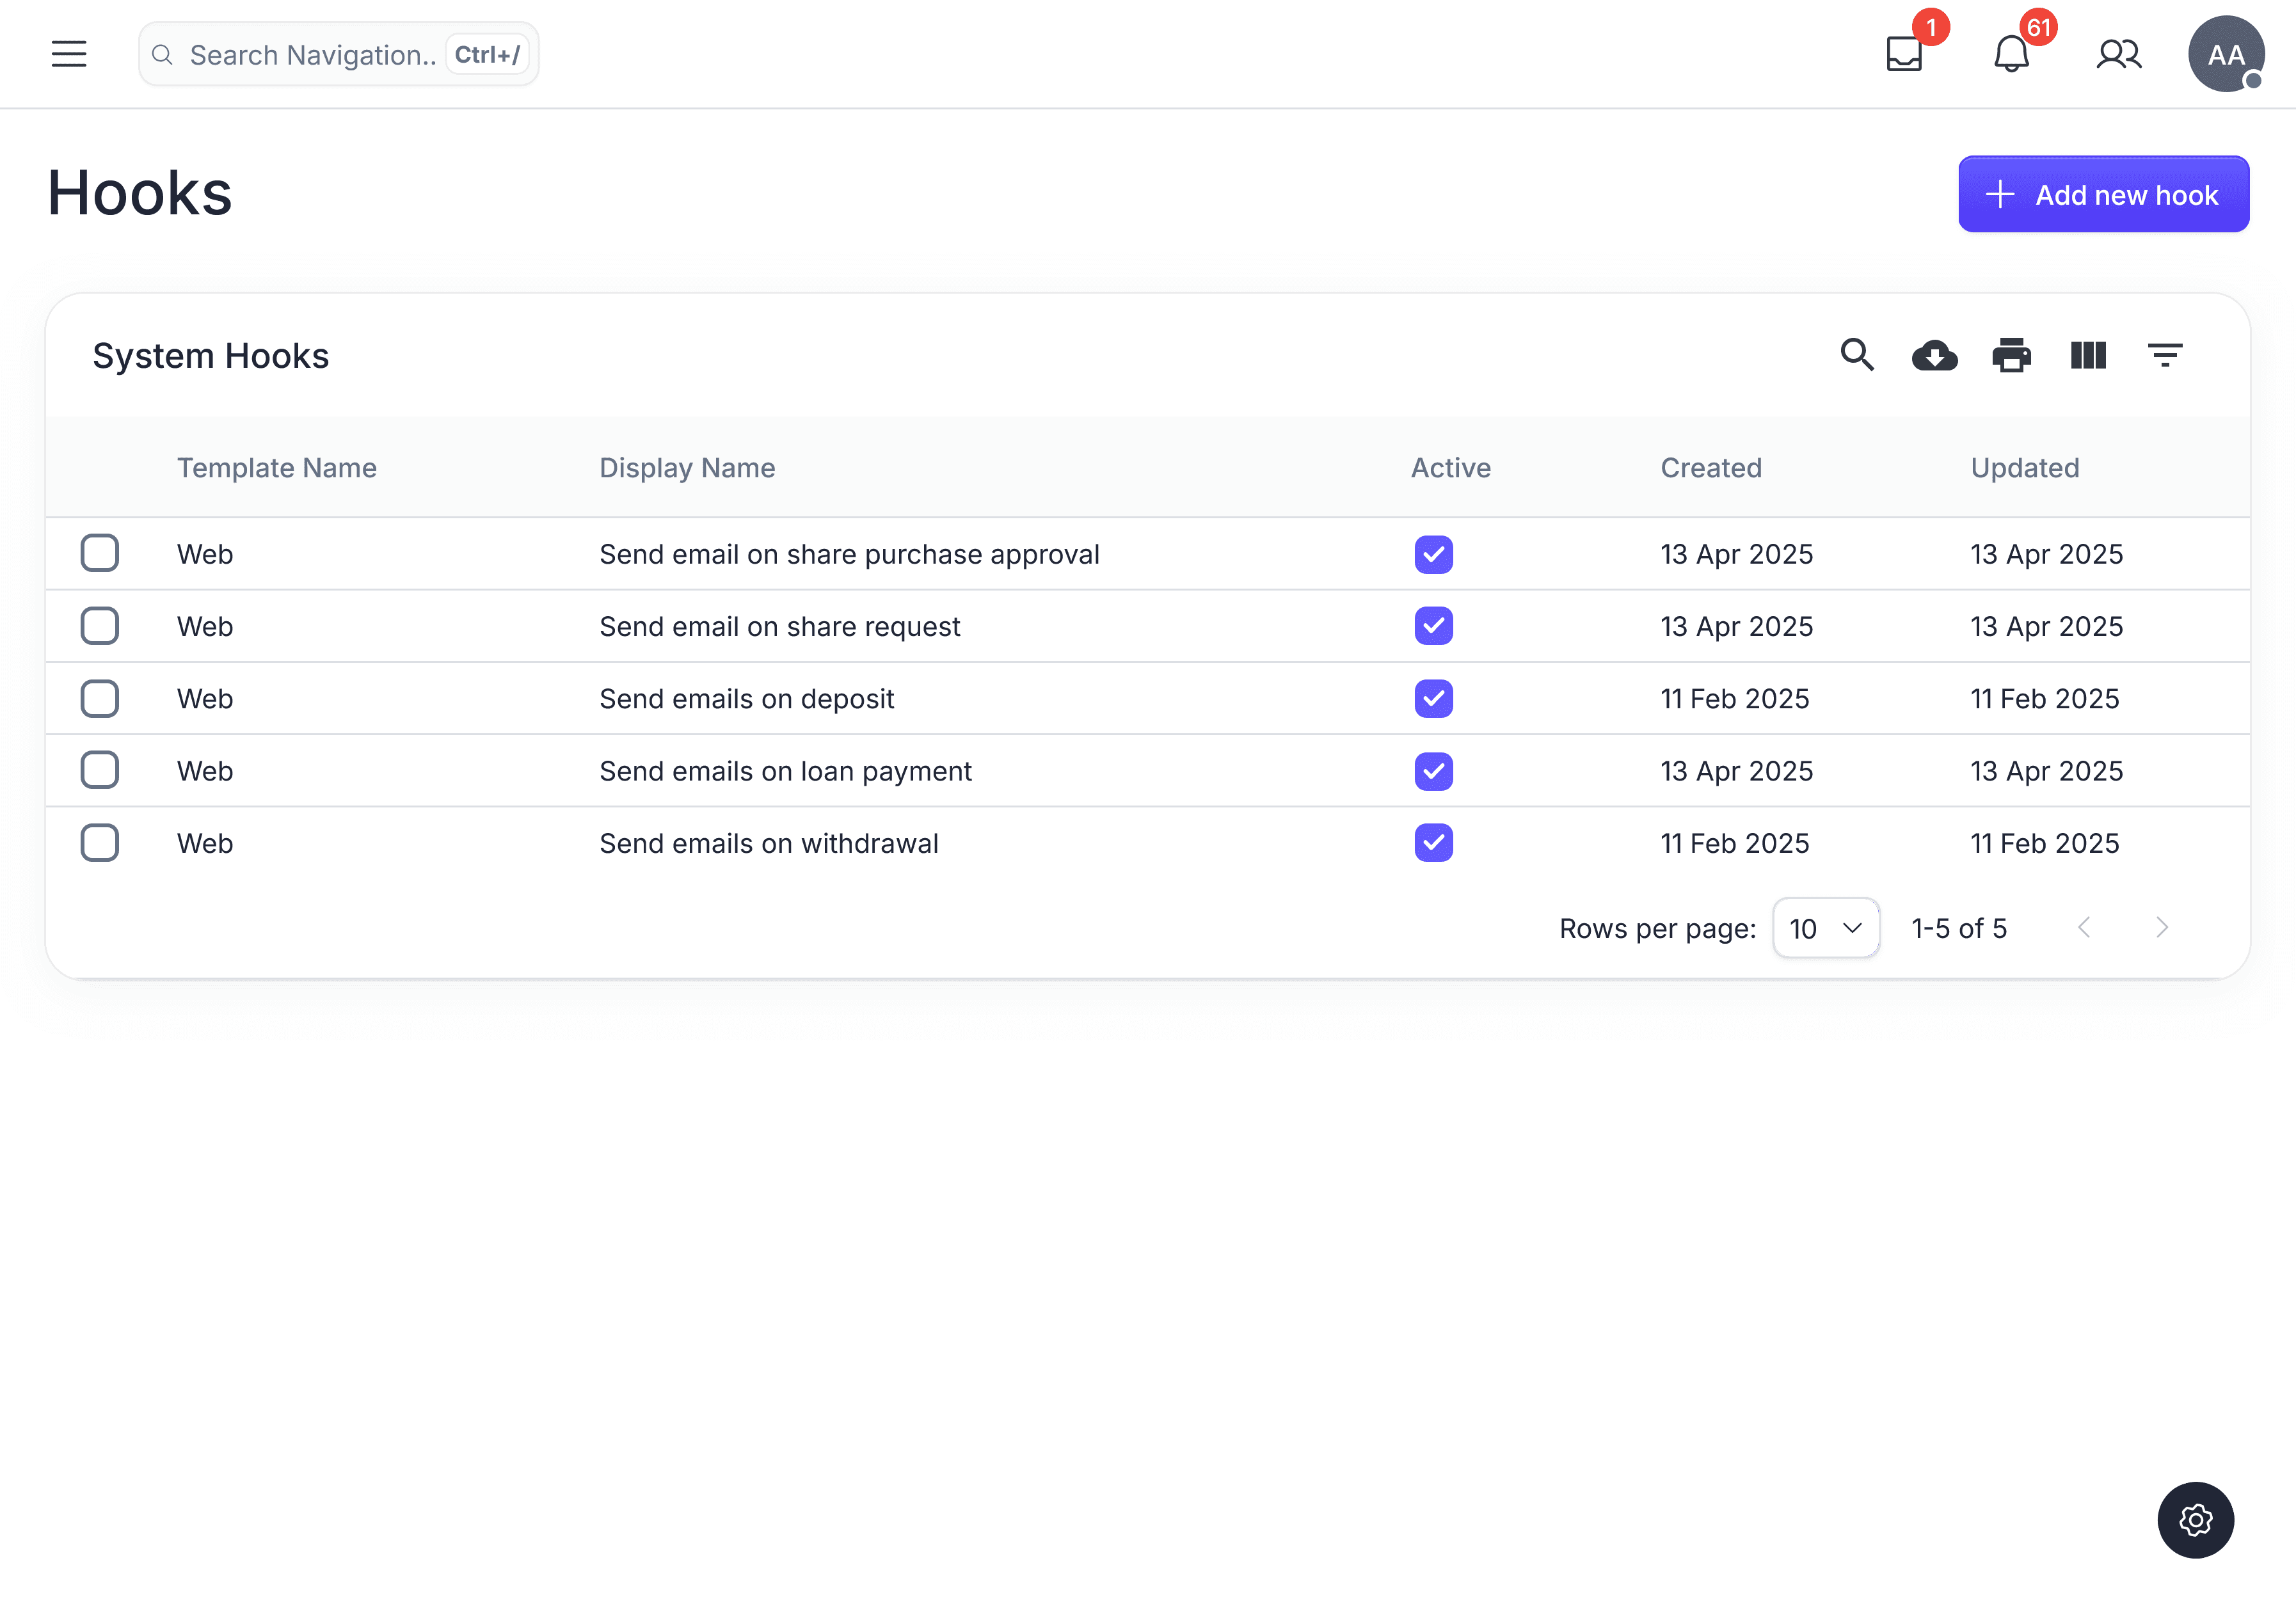Download the hooks table as CSV
2296x1620 pixels.
point(1934,355)
